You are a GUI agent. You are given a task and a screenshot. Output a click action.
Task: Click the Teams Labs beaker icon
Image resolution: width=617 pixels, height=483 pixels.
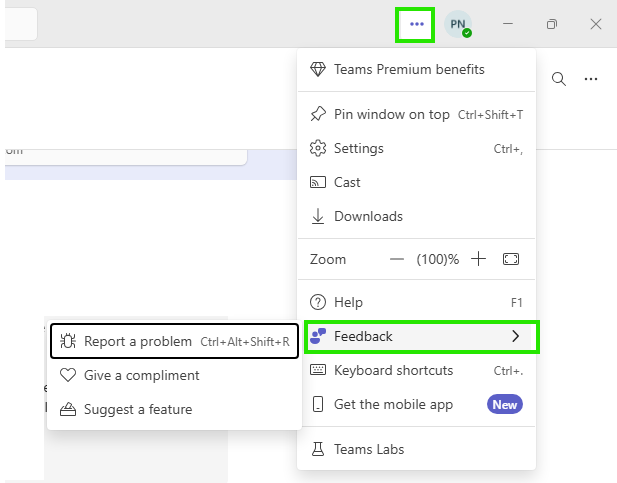(x=318, y=449)
